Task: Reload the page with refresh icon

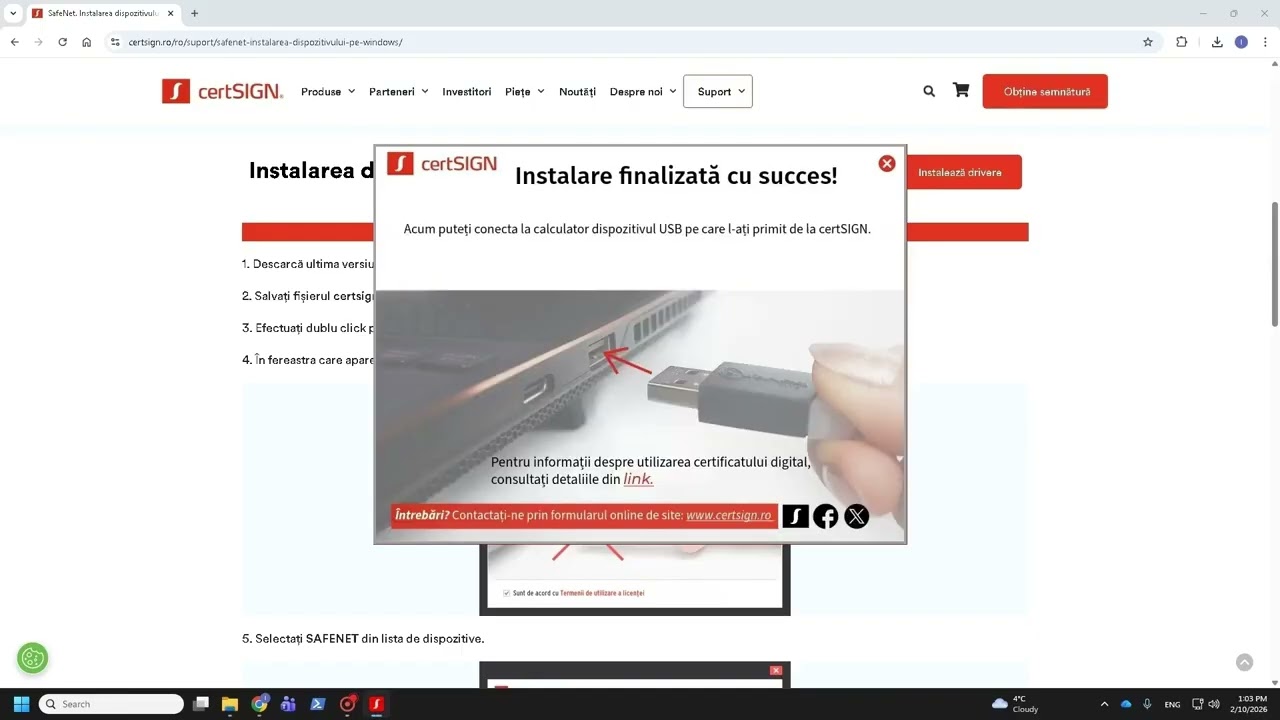Action: [62, 42]
